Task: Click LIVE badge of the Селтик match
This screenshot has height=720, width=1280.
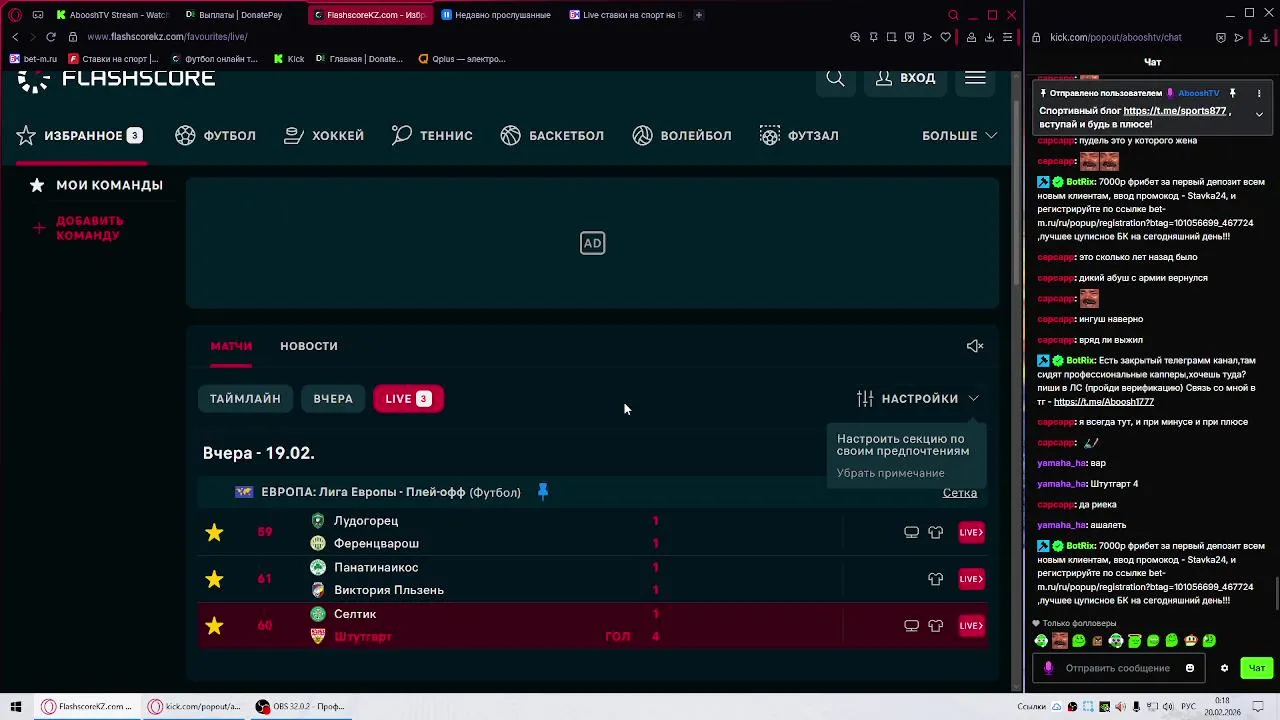Action: coord(971,625)
